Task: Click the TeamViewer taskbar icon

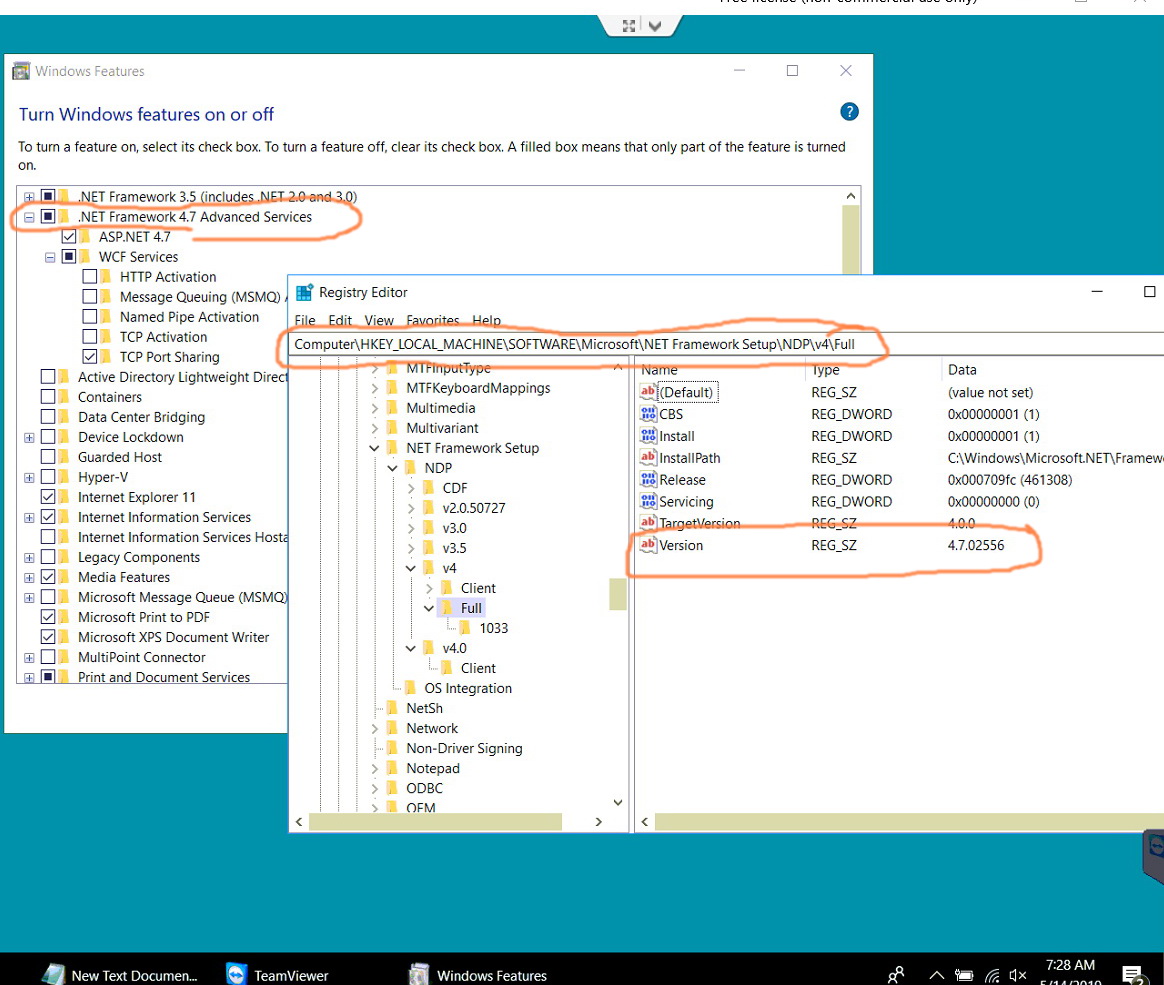Action: click(236, 974)
